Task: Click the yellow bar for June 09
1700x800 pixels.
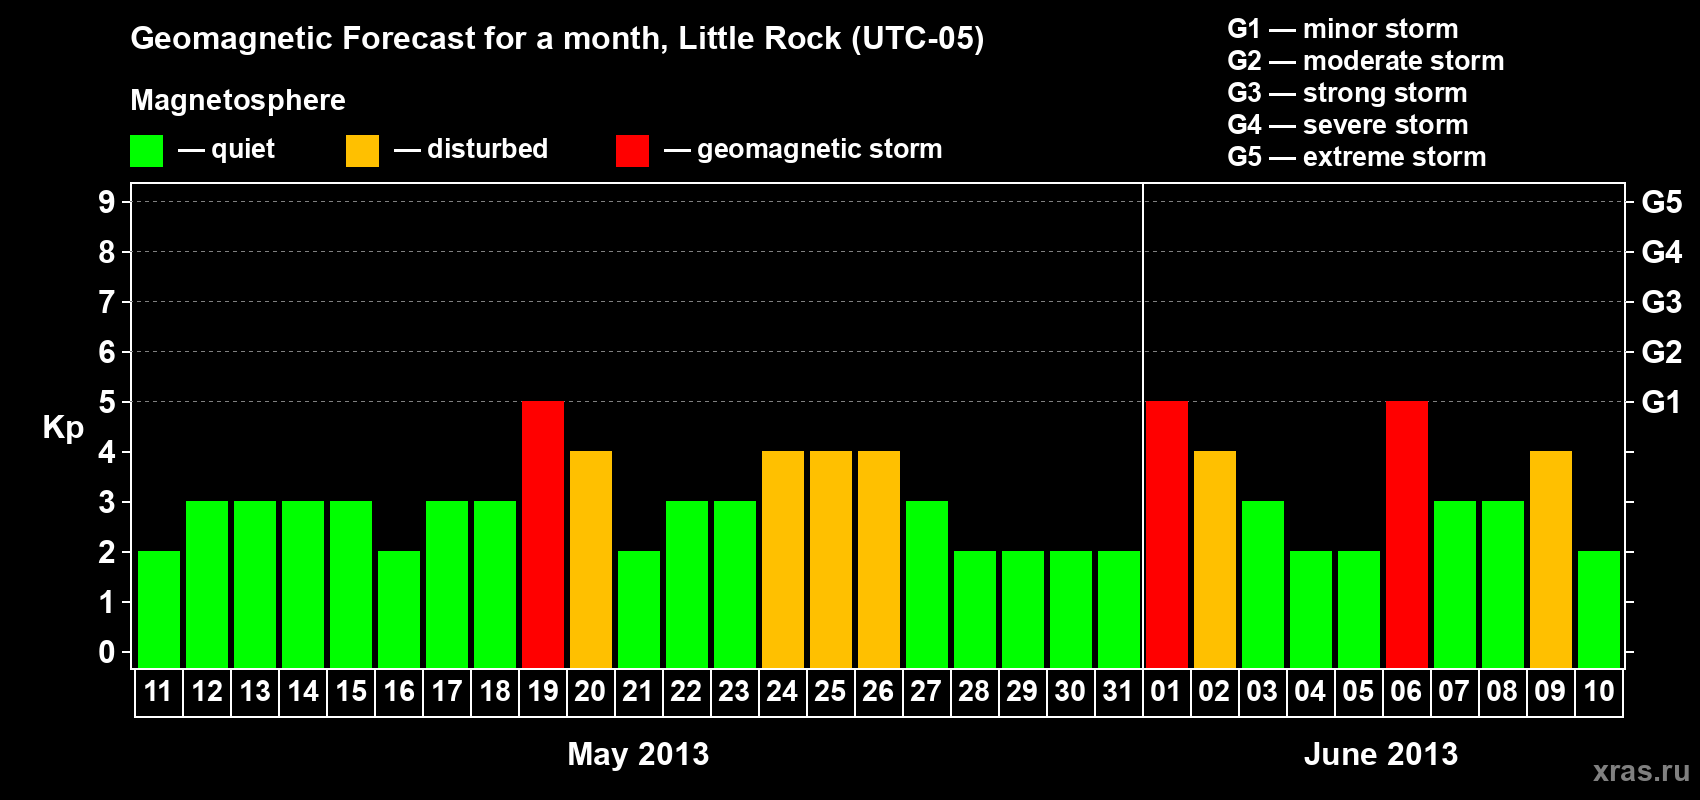Action: (1551, 559)
